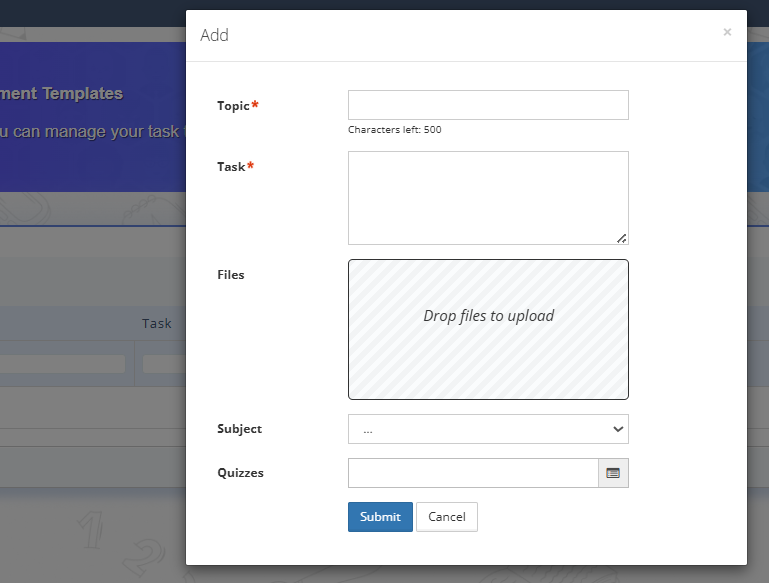Click the Add dialog title

pos(214,35)
